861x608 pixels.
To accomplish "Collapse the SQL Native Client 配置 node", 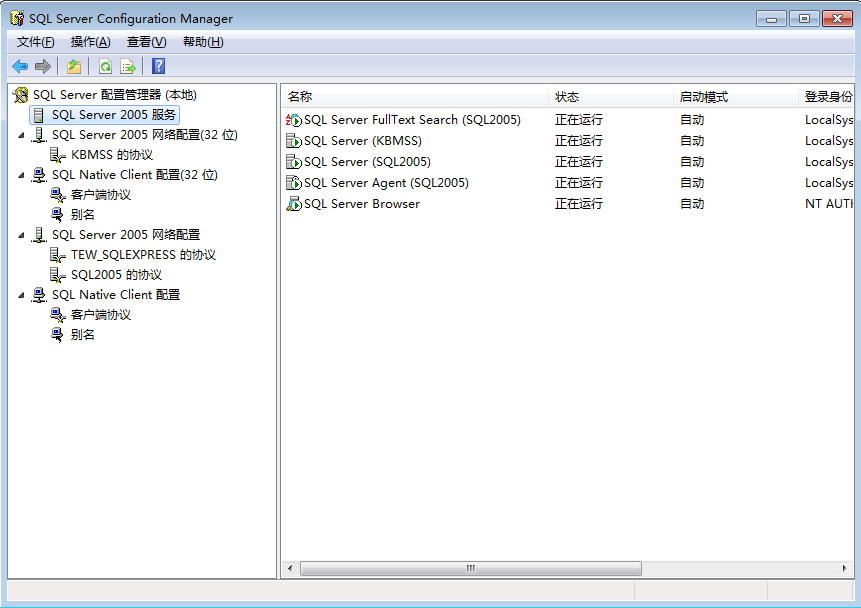I will coord(21,295).
